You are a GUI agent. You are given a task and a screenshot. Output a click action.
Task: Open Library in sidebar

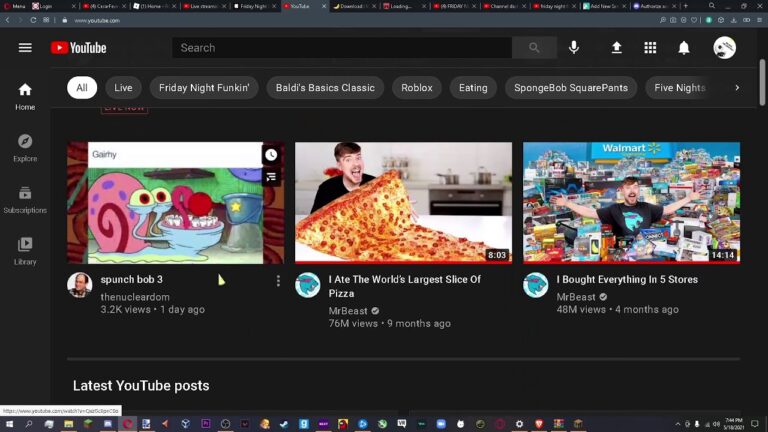(25, 251)
